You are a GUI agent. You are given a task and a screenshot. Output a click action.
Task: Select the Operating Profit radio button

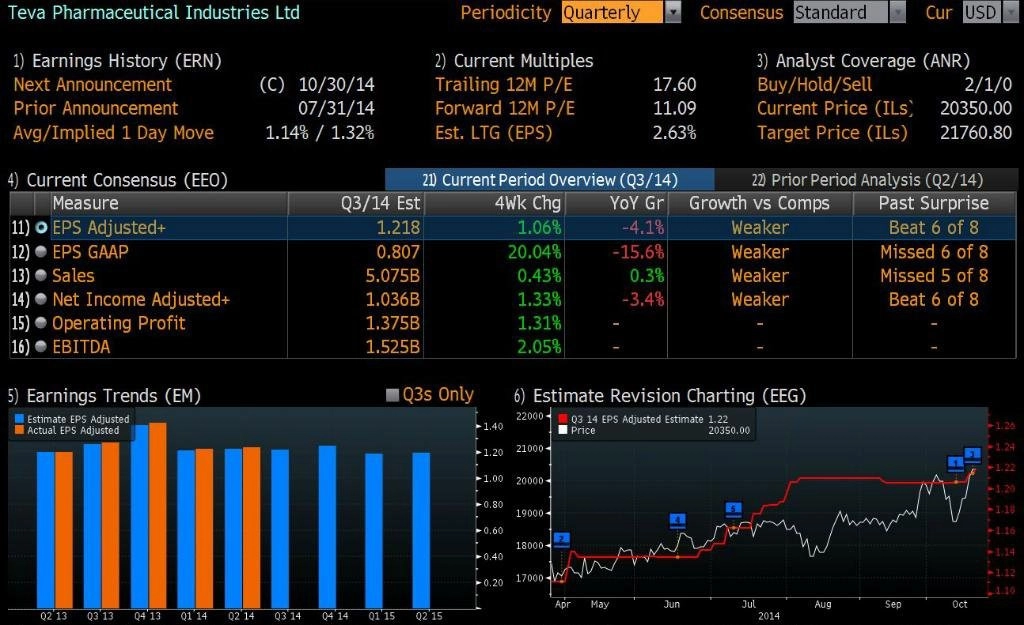[x=41, y=323]
